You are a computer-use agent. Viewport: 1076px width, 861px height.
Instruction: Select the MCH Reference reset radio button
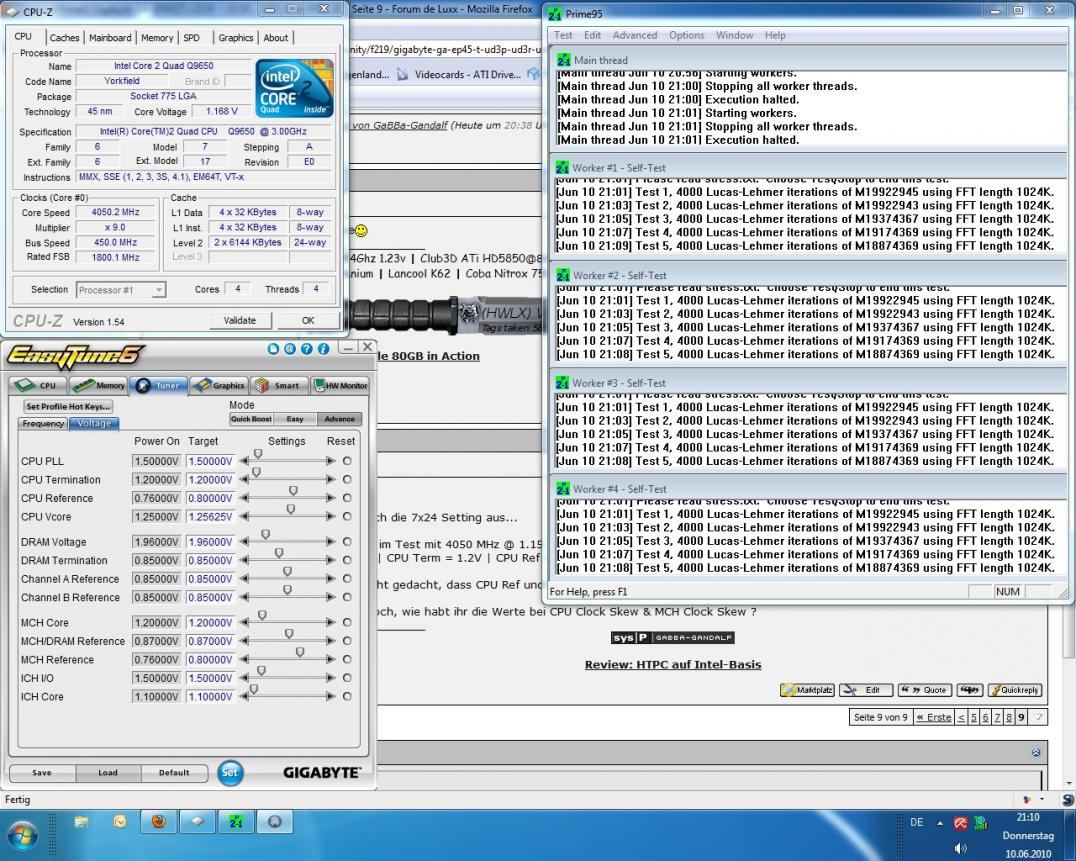point(347,659)
